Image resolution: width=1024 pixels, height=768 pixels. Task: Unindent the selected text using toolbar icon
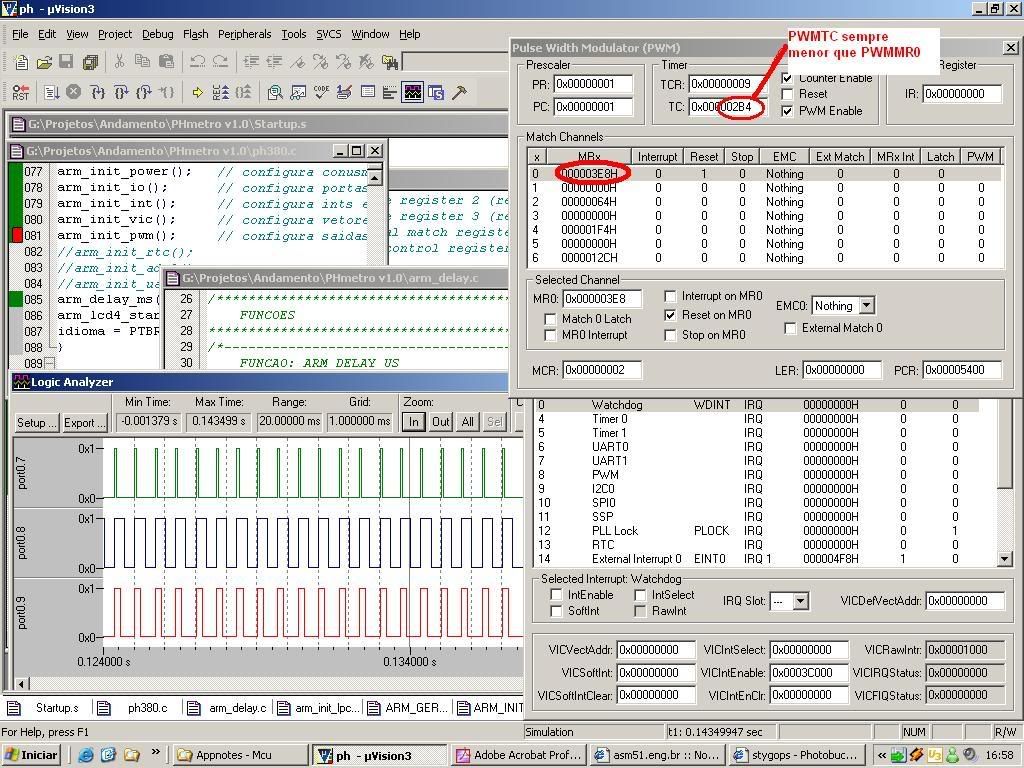(274, 61)
